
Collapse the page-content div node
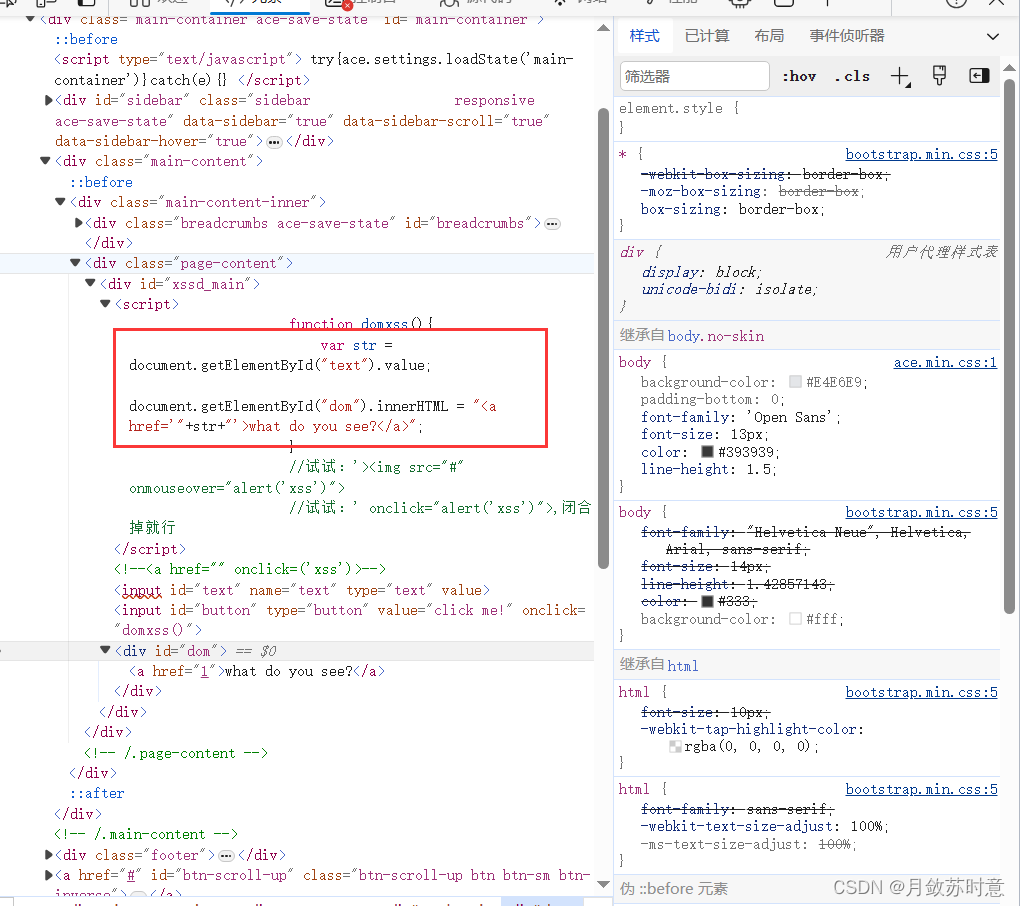pos(75,263)
